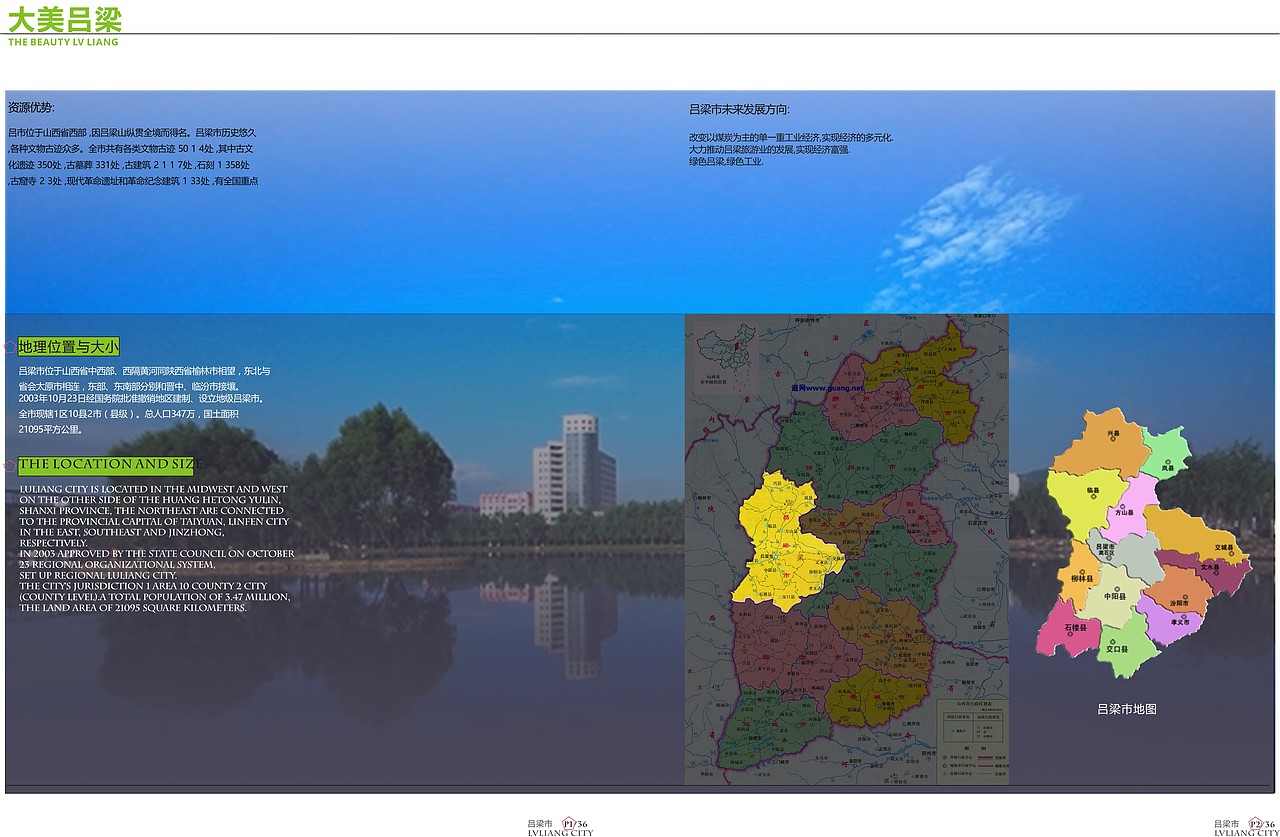The height and width of the screenshot is (837, 1280).
Task: Click the THE LOCATION AND SIZE heading label
Action: click(x=105, y=465)
